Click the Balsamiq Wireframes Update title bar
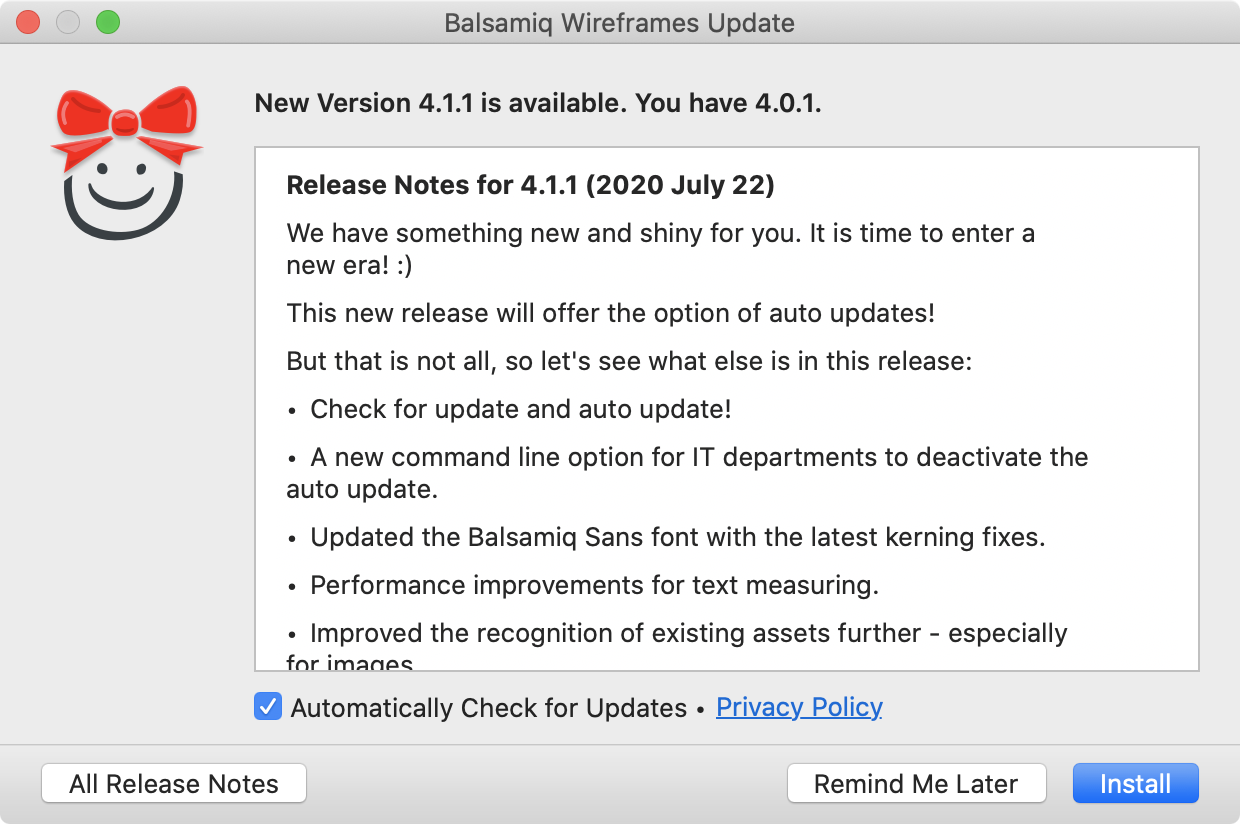The image size is (1240, 824). (x=620, y=22)
